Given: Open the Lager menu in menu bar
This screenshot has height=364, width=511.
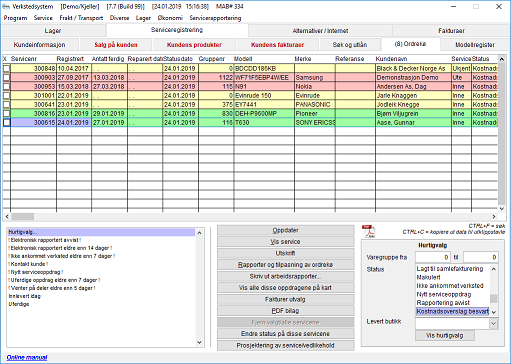Looking at the screenshot, I should coord(143,18).
